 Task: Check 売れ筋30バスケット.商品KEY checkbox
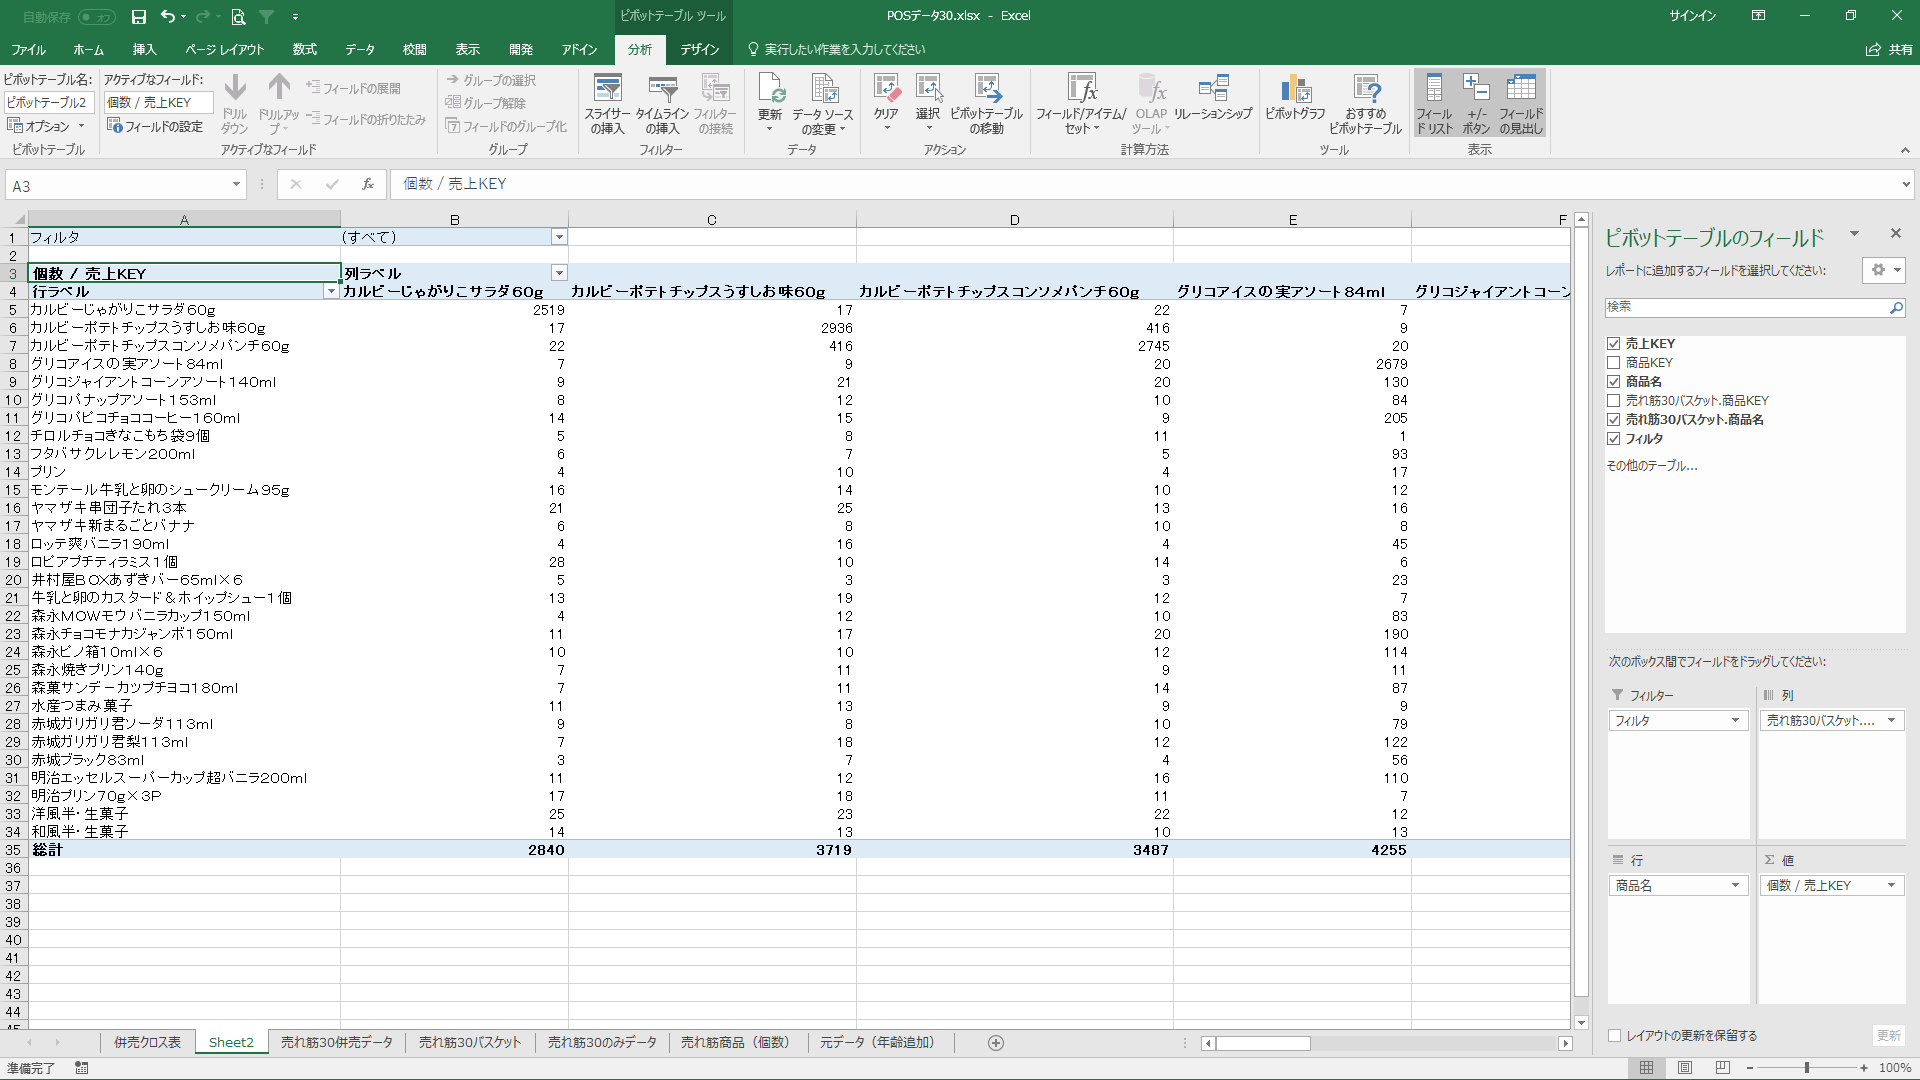tap(1613, 401)
